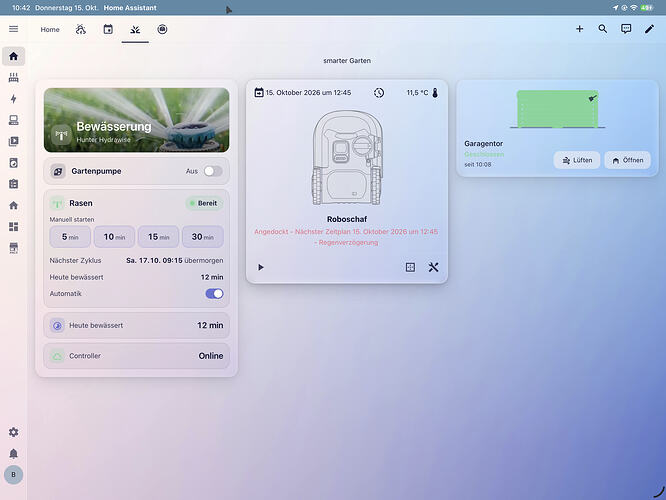Click the thermometer temperature icon
Screen dimensions: 666x500
(x=435, y=93)
